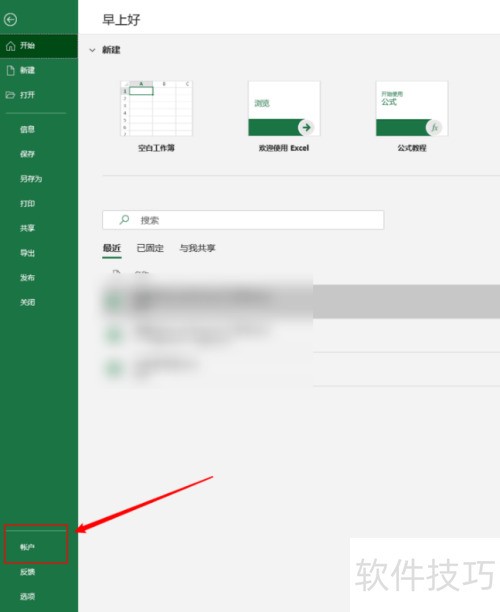The height and width of the screenshot is (612, 500).
Task: Click the back arrow icon
Action: coord(11,19)
